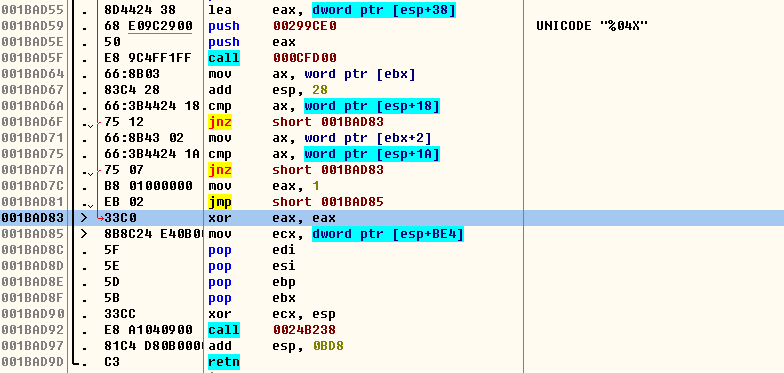Click the pop ebp instruction
This screenshot has height=373, width=784.
[x=252, y=282]
